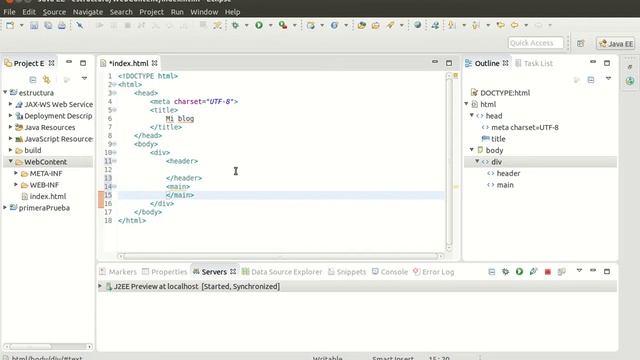Open the Project menu

151,12
